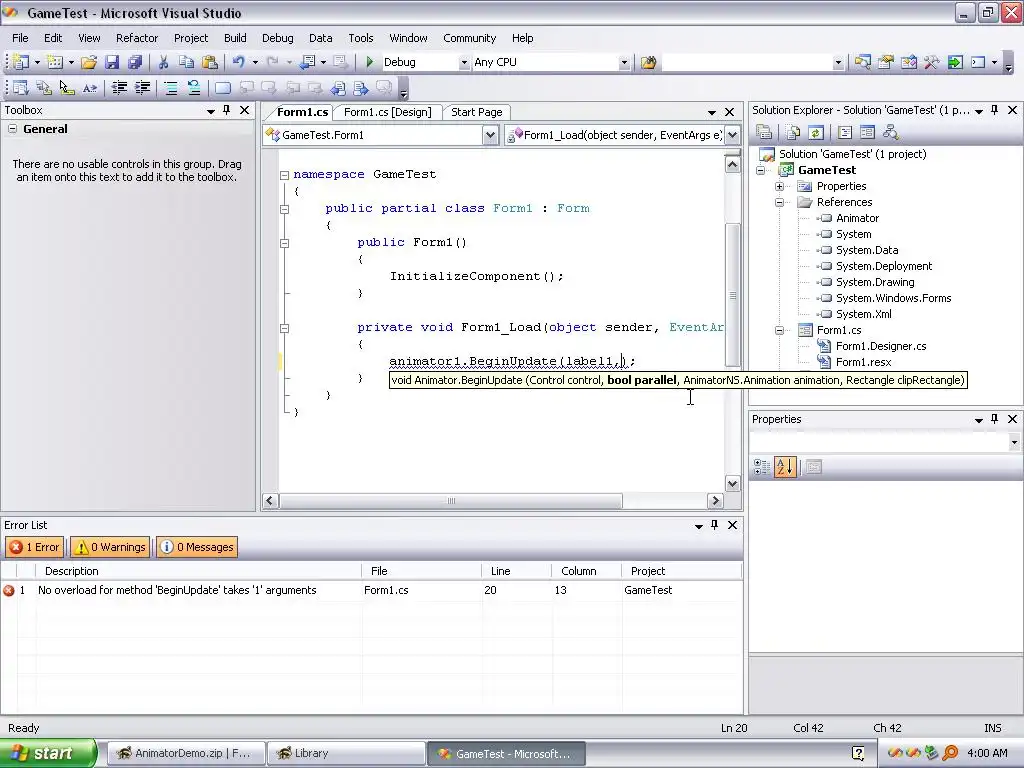This screenshot has width=1024, height=768.
Task: Sort error list by Line column header
Action: pyautogui.click(x=517, y=571)
